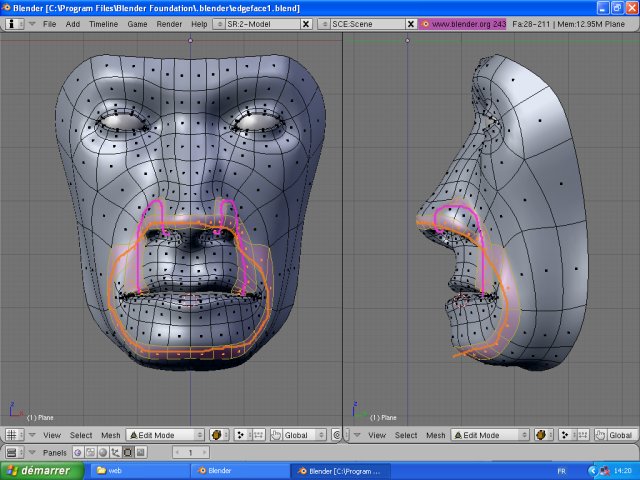Click the démarrer Start button
This screenshot has height=480, width=640.
pos(42,470)
